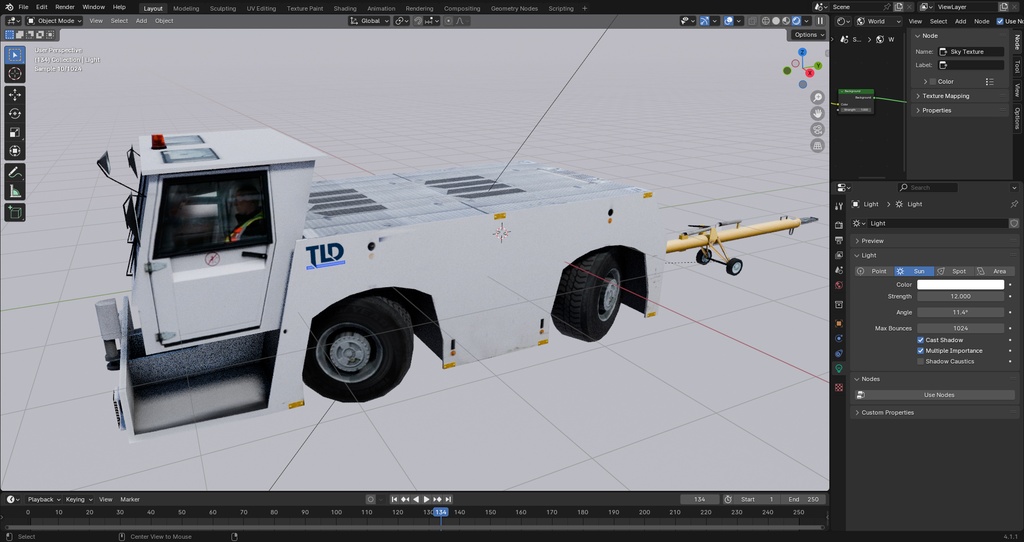1024x542 pixels.
Task: Click the light Color swatch
Action: (960, 285)
